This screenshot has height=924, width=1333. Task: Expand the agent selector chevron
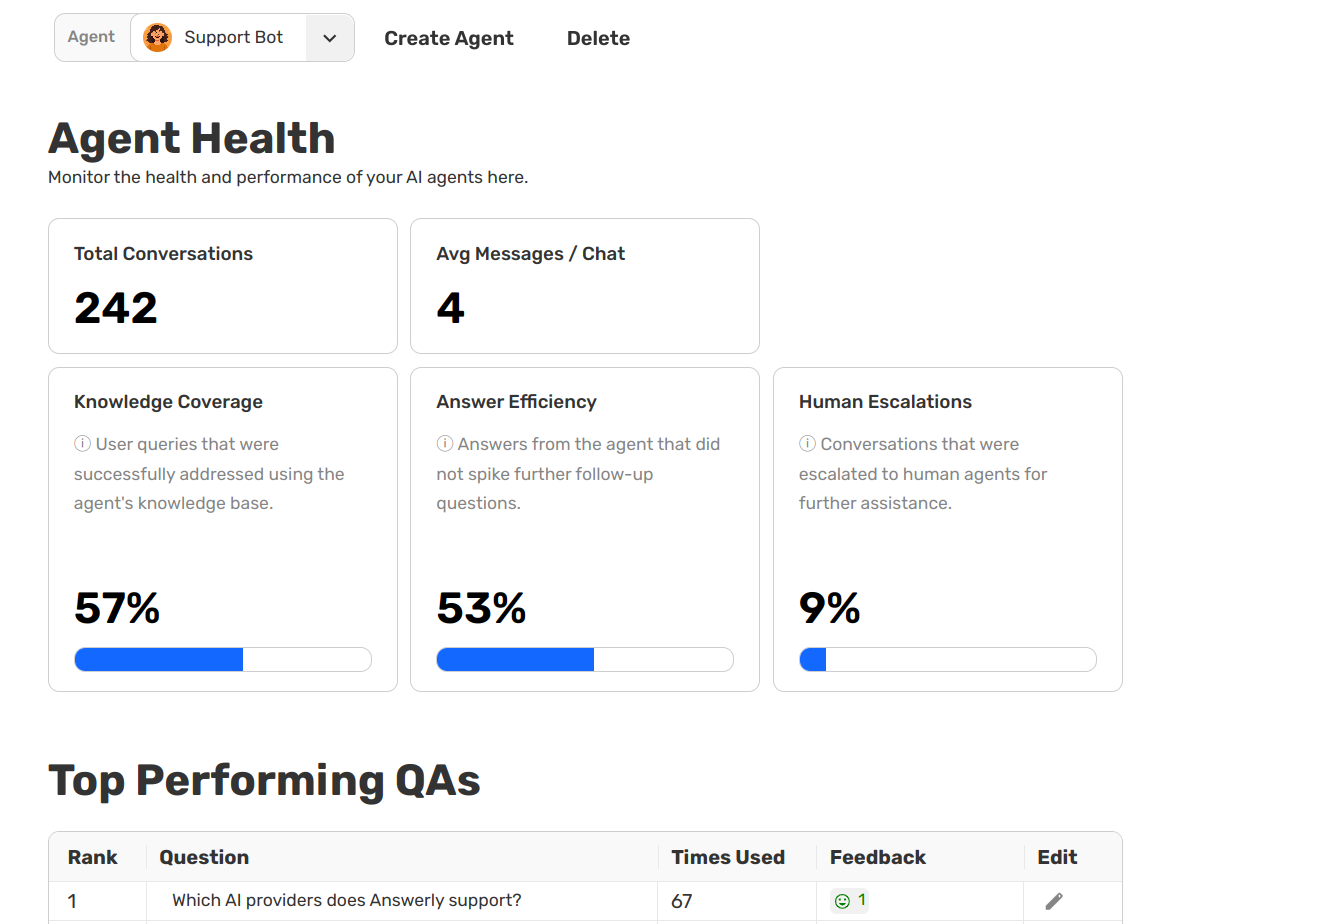click(x=330, y=38)
